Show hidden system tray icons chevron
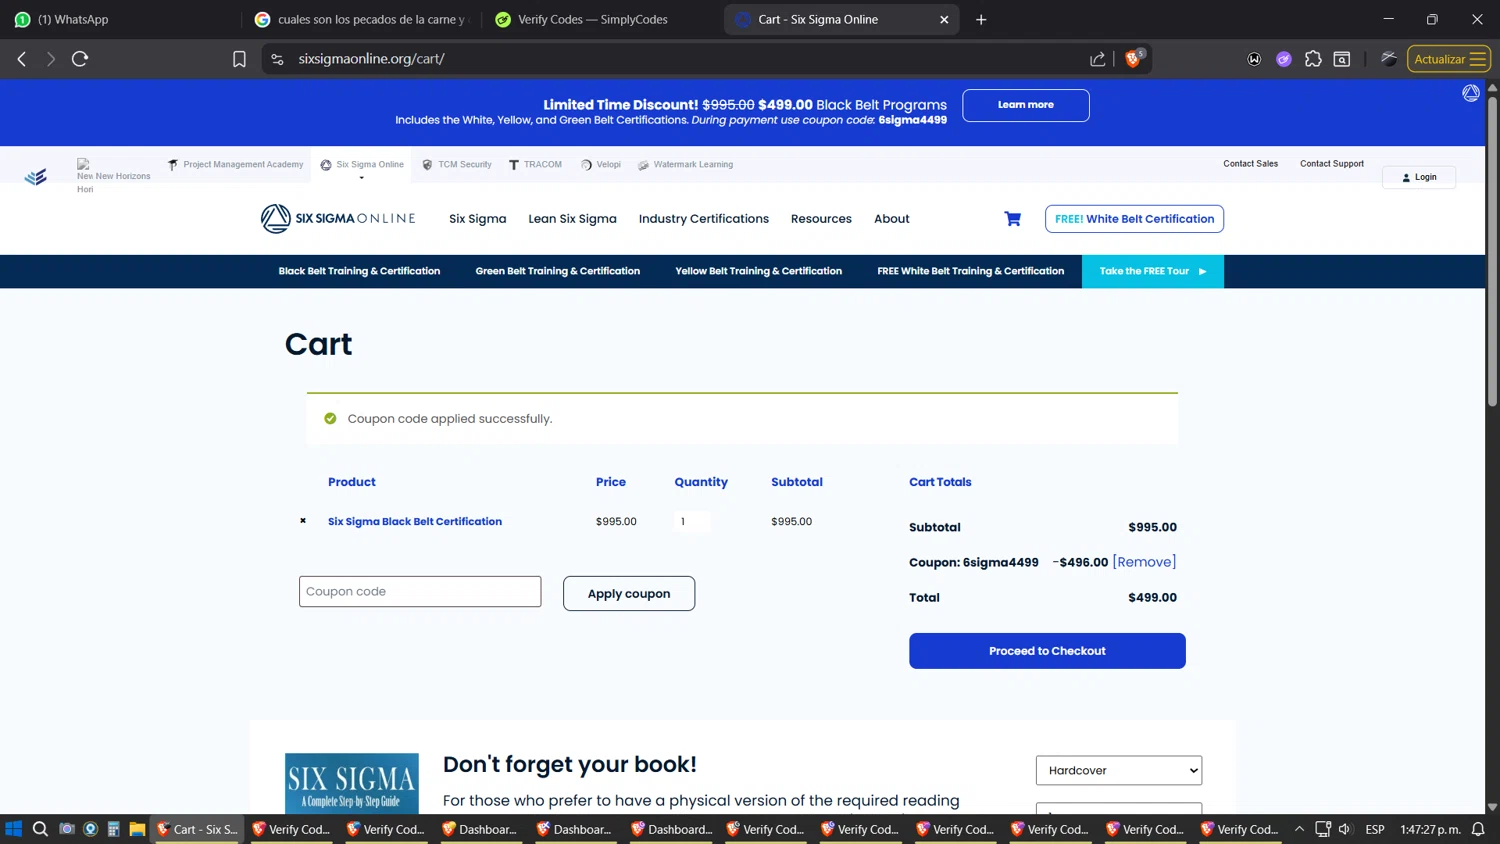Image resolution: width=1500 pixels, height=844 pixels. pos(1299,829)
